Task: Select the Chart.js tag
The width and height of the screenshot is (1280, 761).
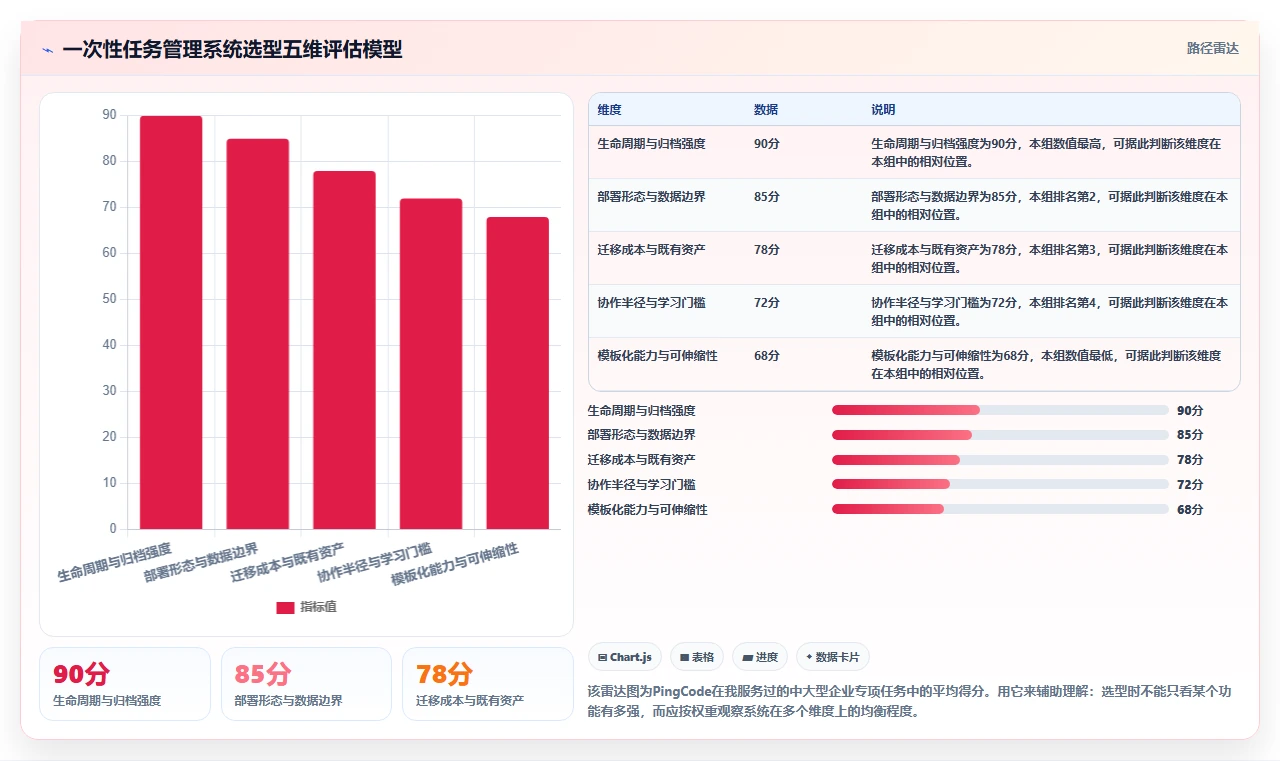Action: 625,657
